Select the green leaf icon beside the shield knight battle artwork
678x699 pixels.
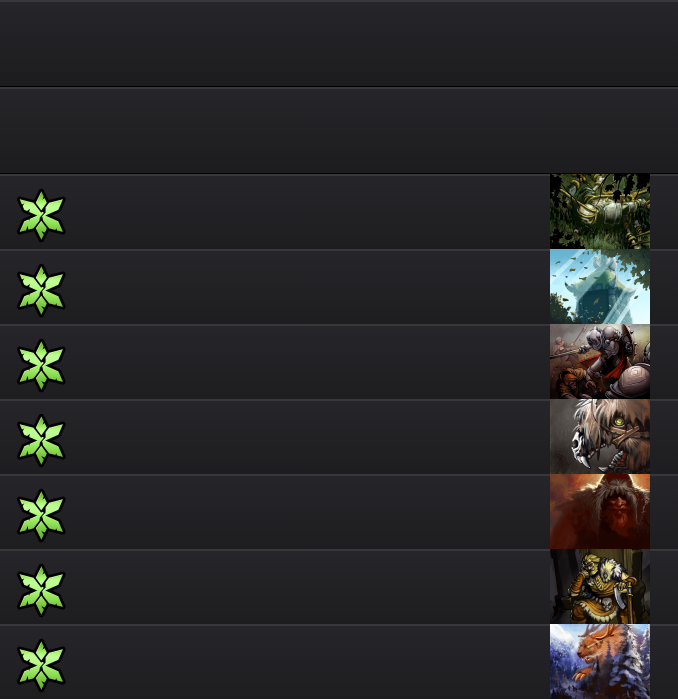coord(41,365)
